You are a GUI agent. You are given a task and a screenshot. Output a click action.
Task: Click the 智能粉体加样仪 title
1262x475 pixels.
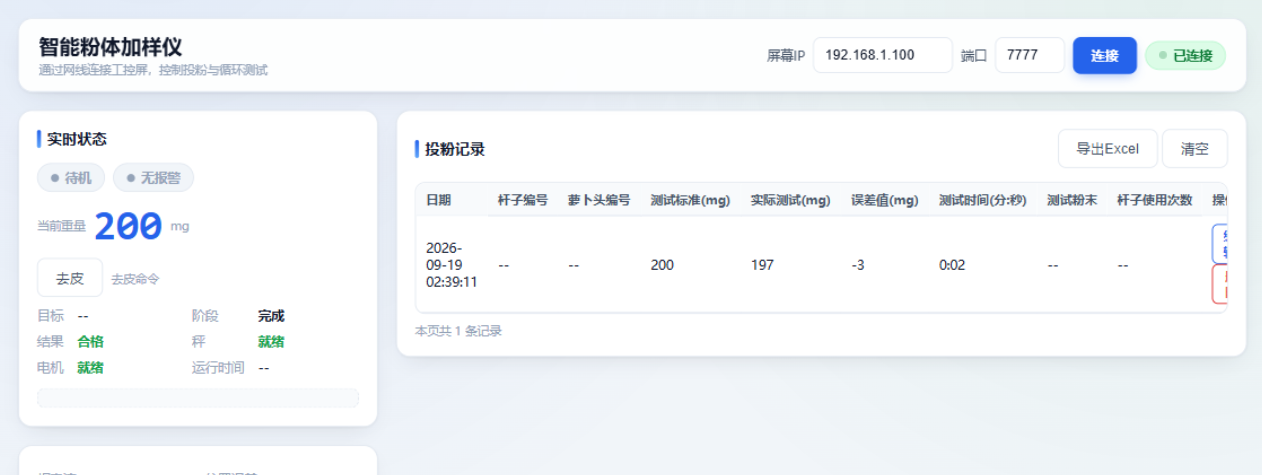(x=110, y=47)
